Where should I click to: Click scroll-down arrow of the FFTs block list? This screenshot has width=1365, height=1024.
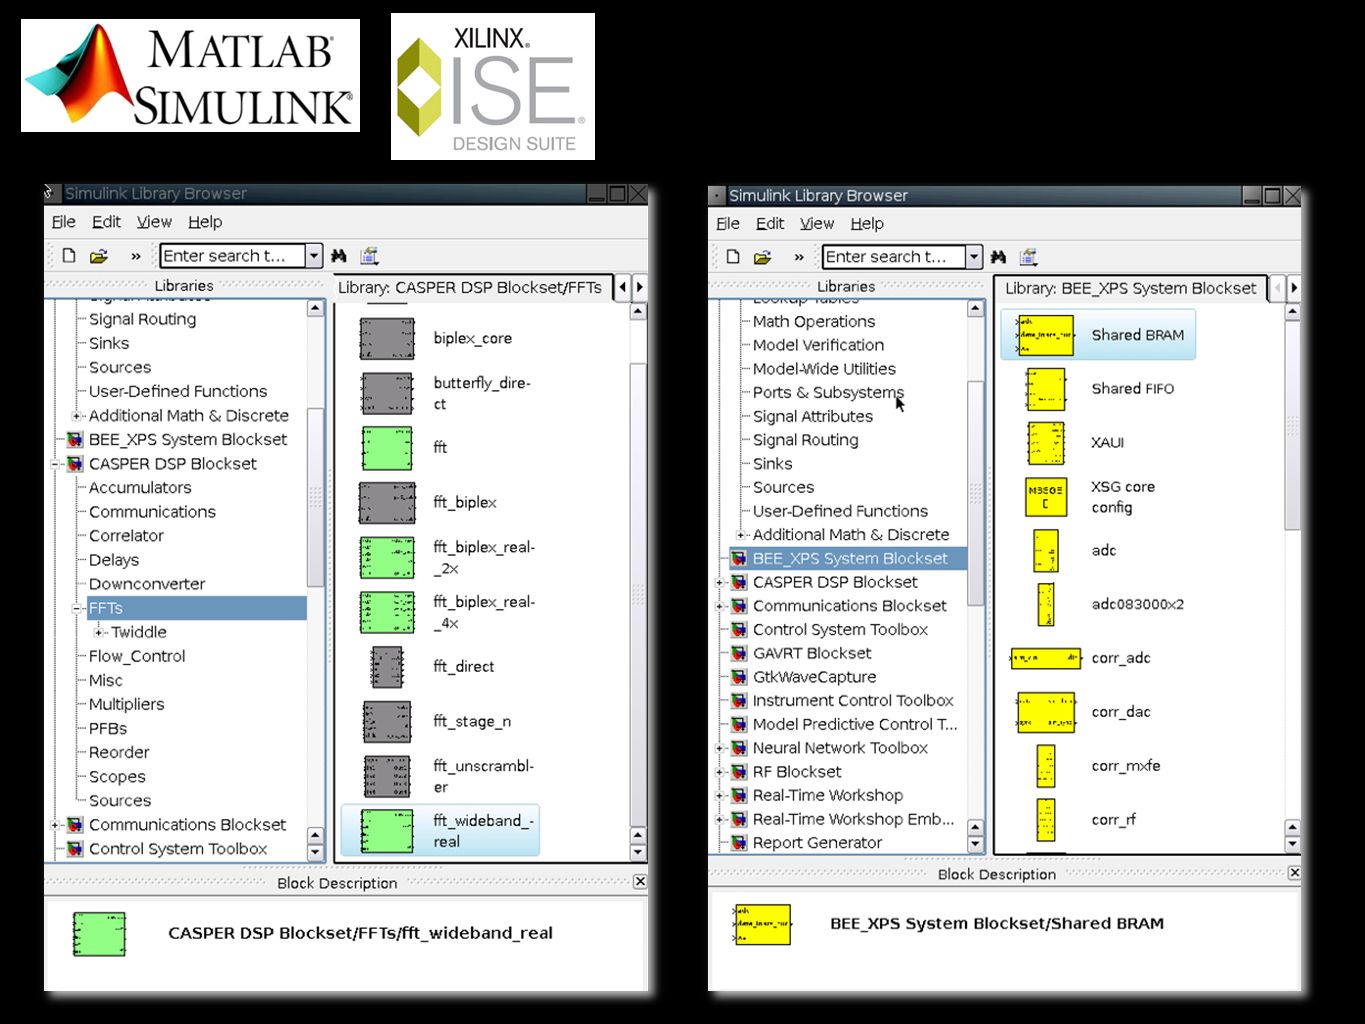point(638,852)
